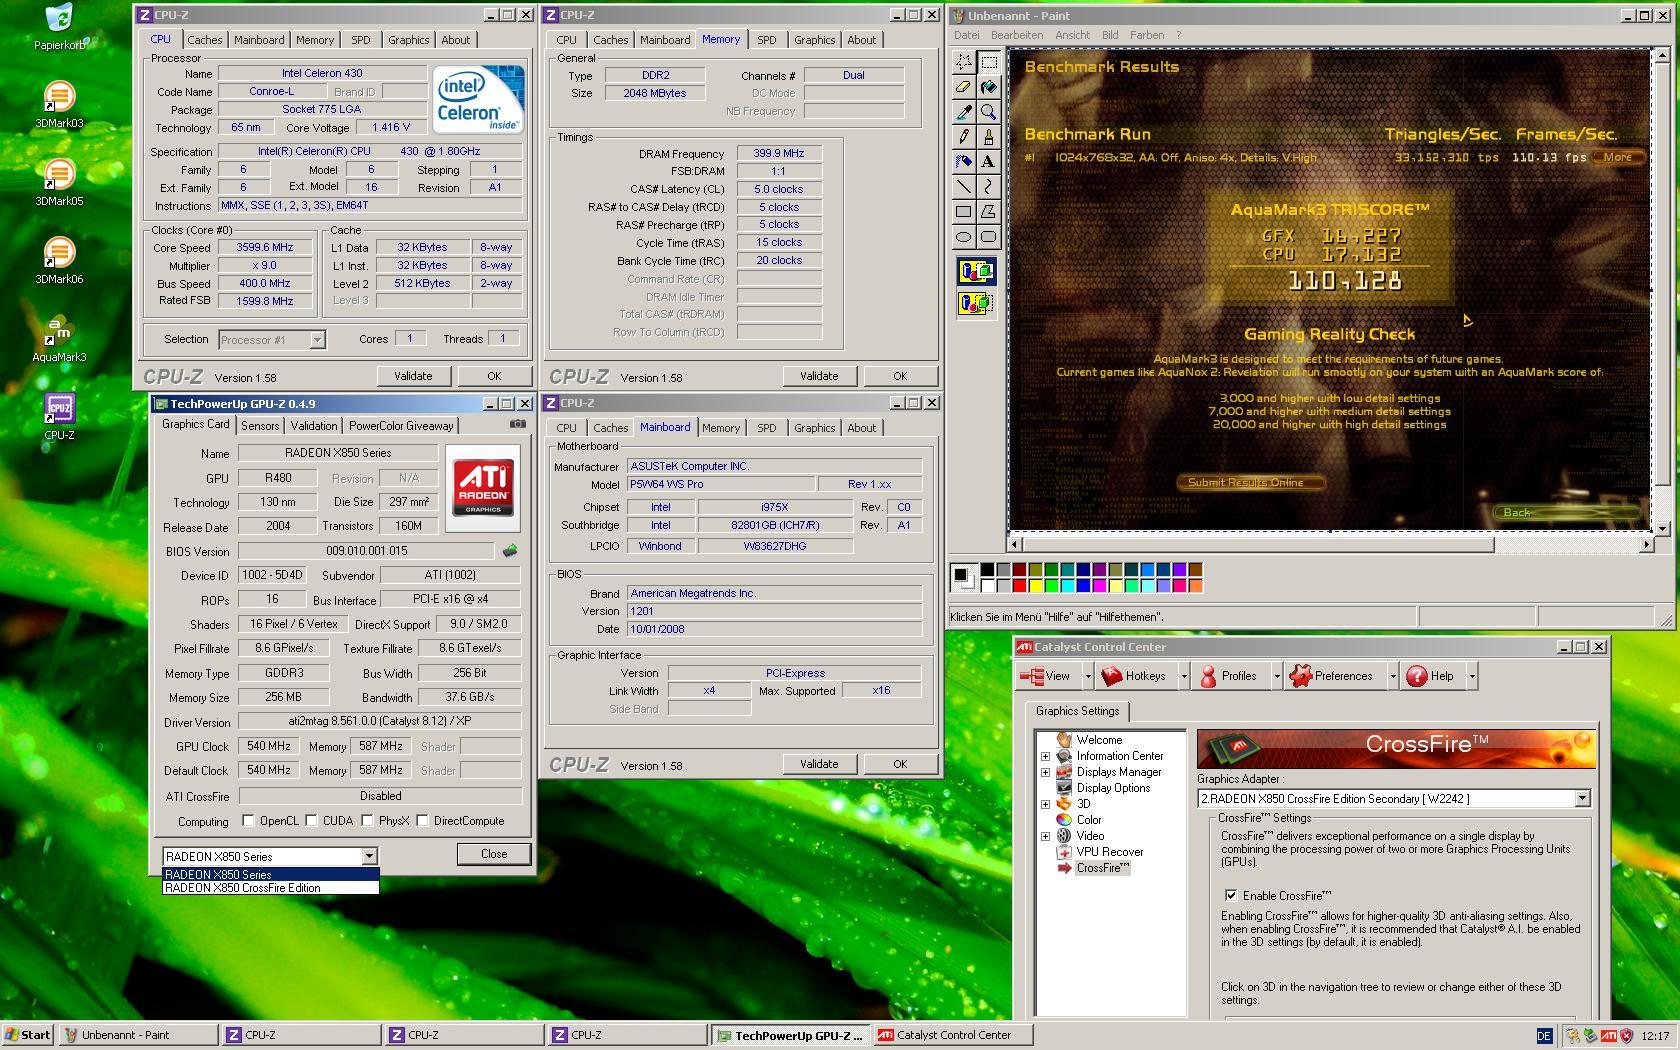
Task: Open the 3DMark05 desktop shortcut
Action: (x=59, y=183)
